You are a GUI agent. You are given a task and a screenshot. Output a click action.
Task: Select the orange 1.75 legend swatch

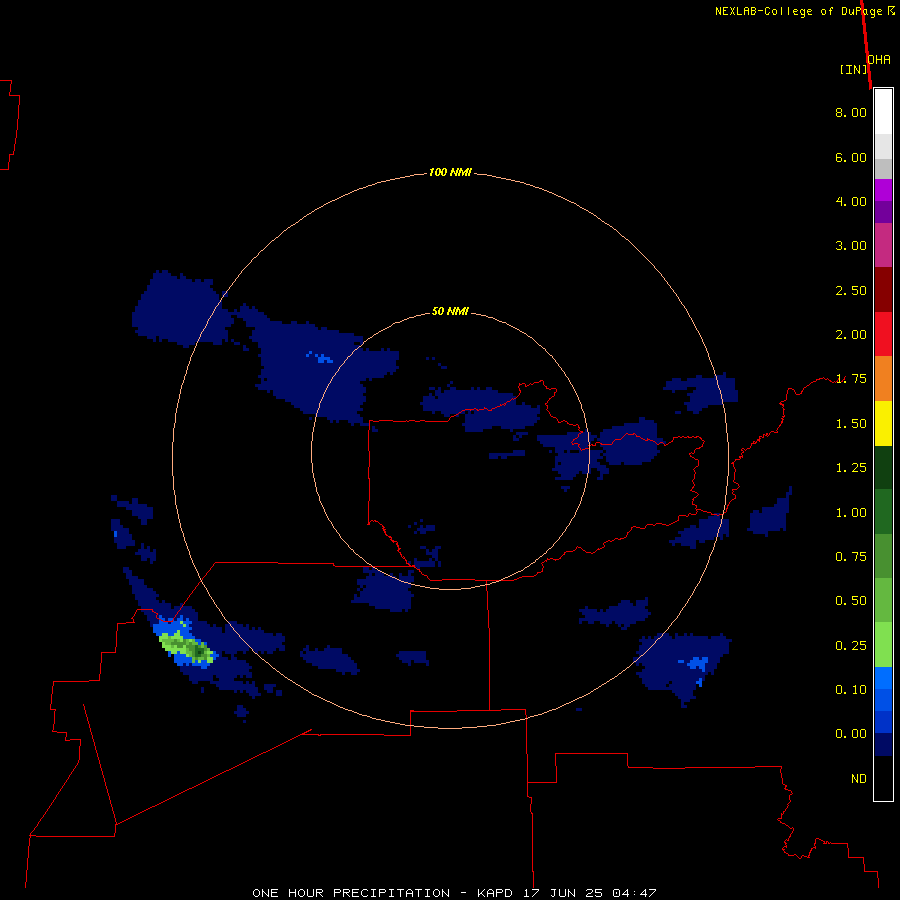883,379
